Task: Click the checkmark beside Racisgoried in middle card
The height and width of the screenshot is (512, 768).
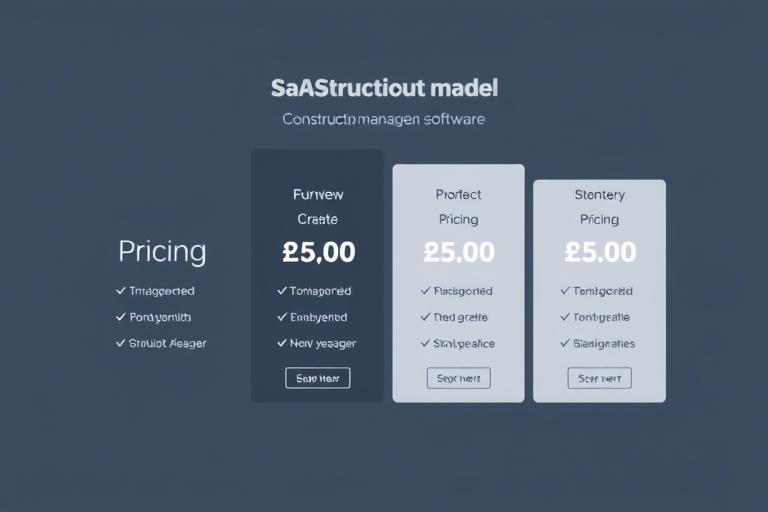Action: [425, 291]
